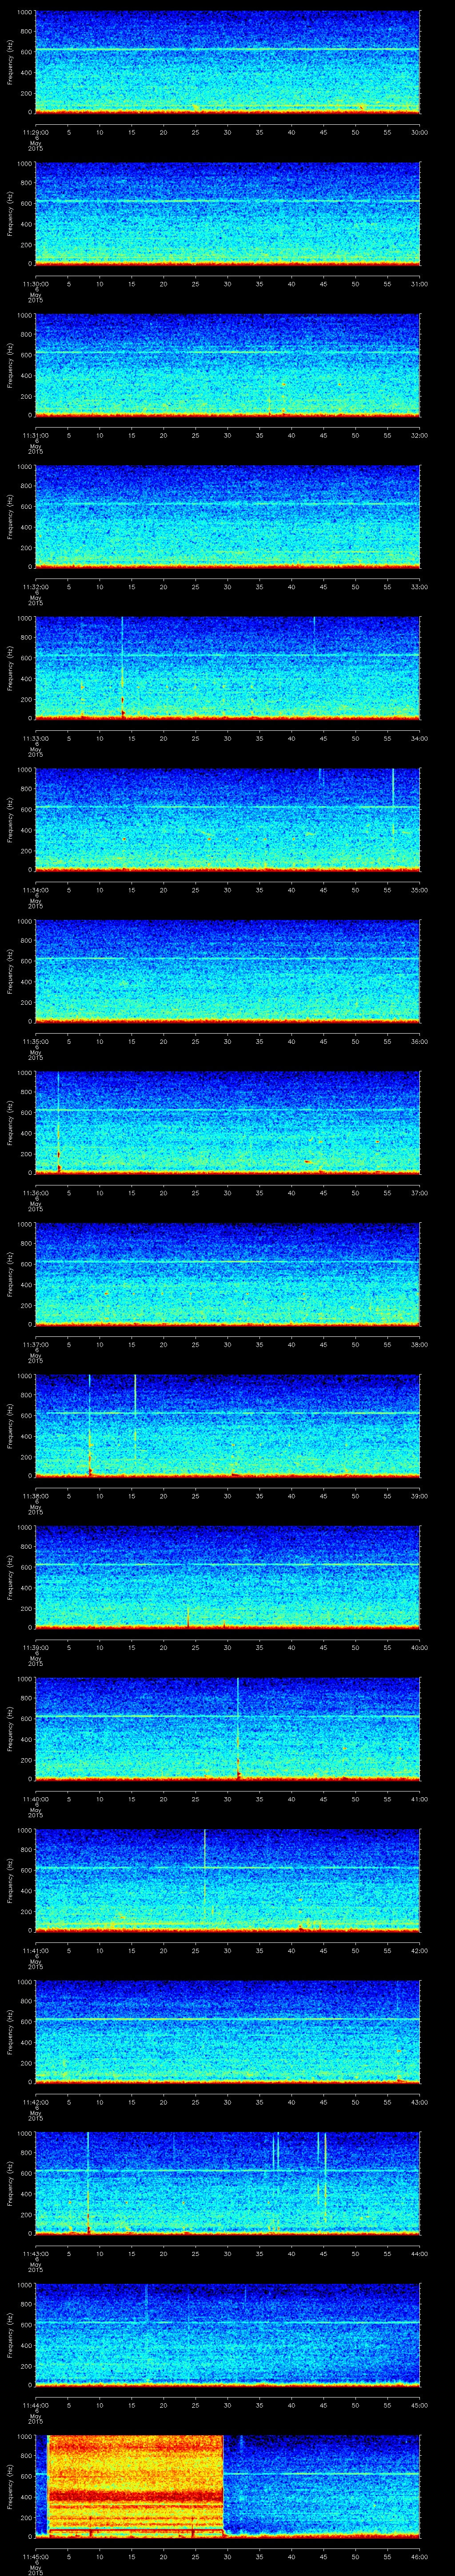Select the 11:32:00 start time label
Screen dimensions: 455x2576
coord(35,586)
